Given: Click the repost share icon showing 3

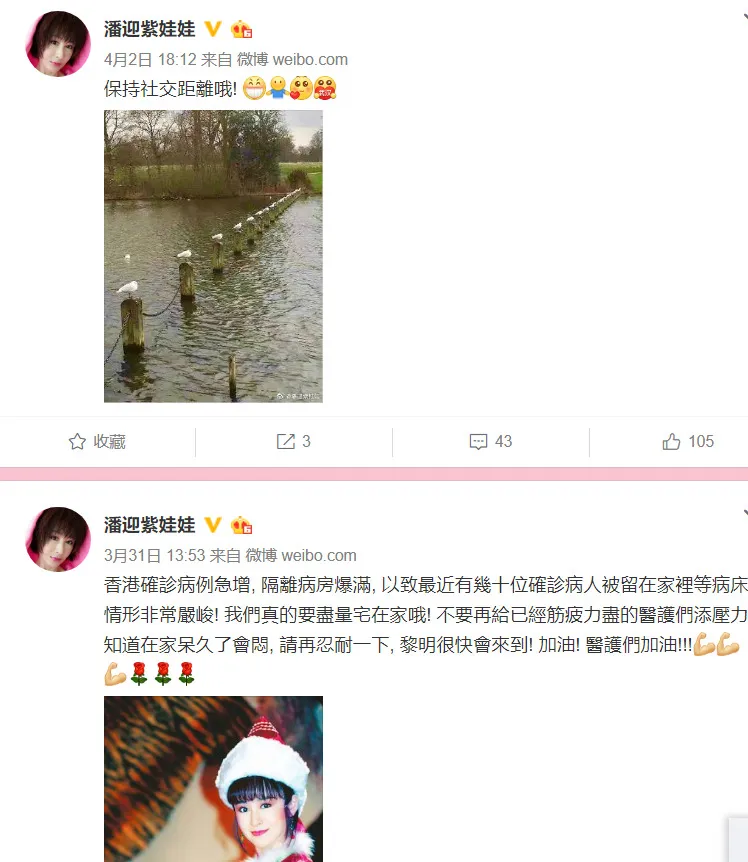Looking at the screenshot, I should [285, 441].
